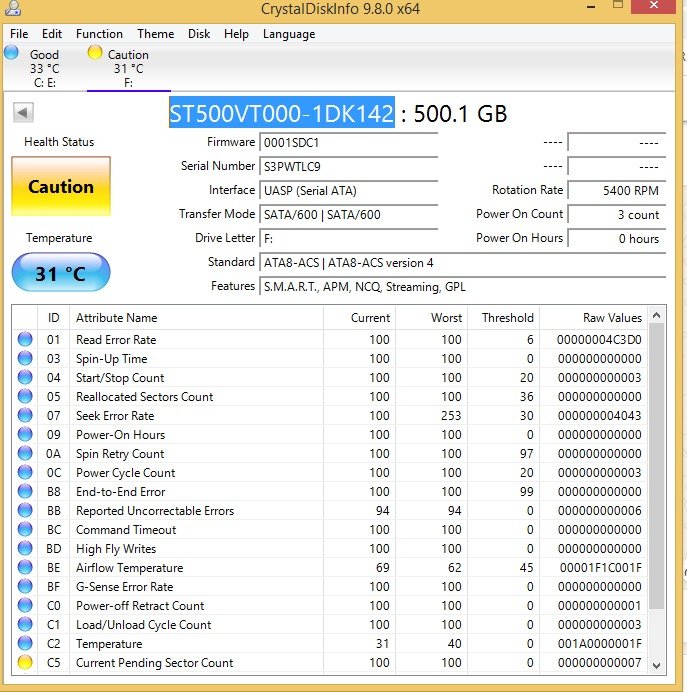The height and width of the screenshot is (692, 687).
Task: Click the attribute list scroll down arrow
Action: (657, 665)
